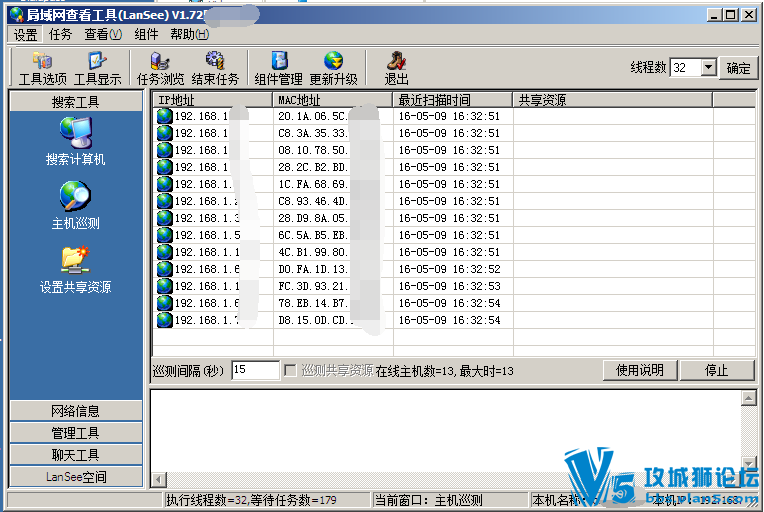Click the 工具显示 toolbar icon
The image size is (764, 512).
97,68
